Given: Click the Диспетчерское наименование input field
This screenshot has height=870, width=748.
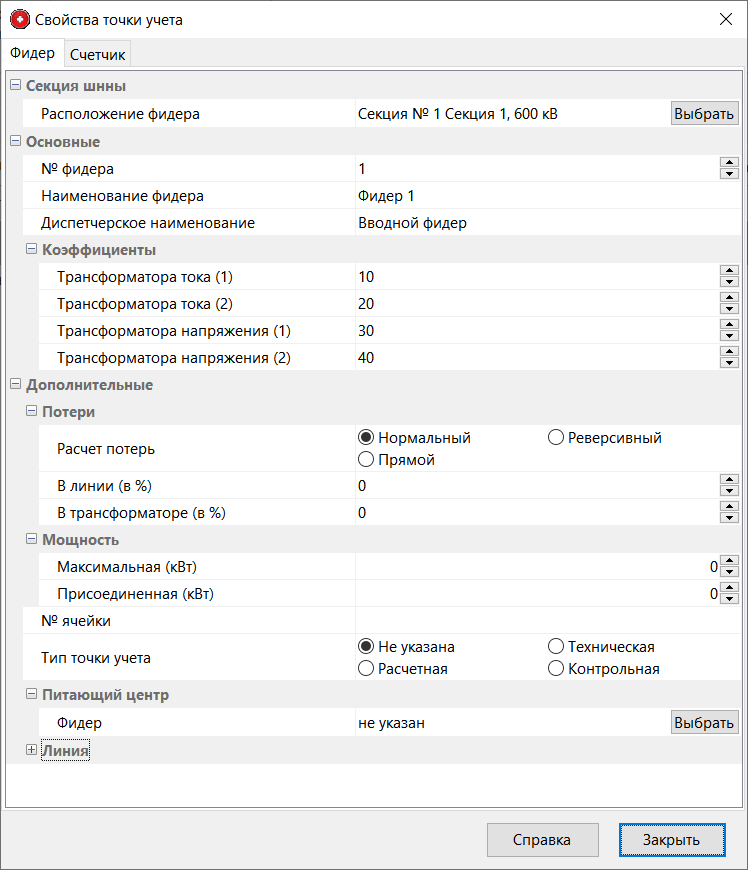Looking at the screenshot, I should tap(540, 223).
